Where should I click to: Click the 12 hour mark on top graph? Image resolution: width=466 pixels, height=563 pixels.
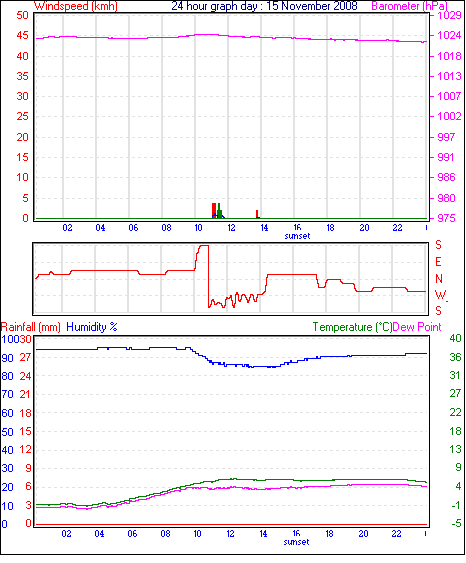click(232, 228)
